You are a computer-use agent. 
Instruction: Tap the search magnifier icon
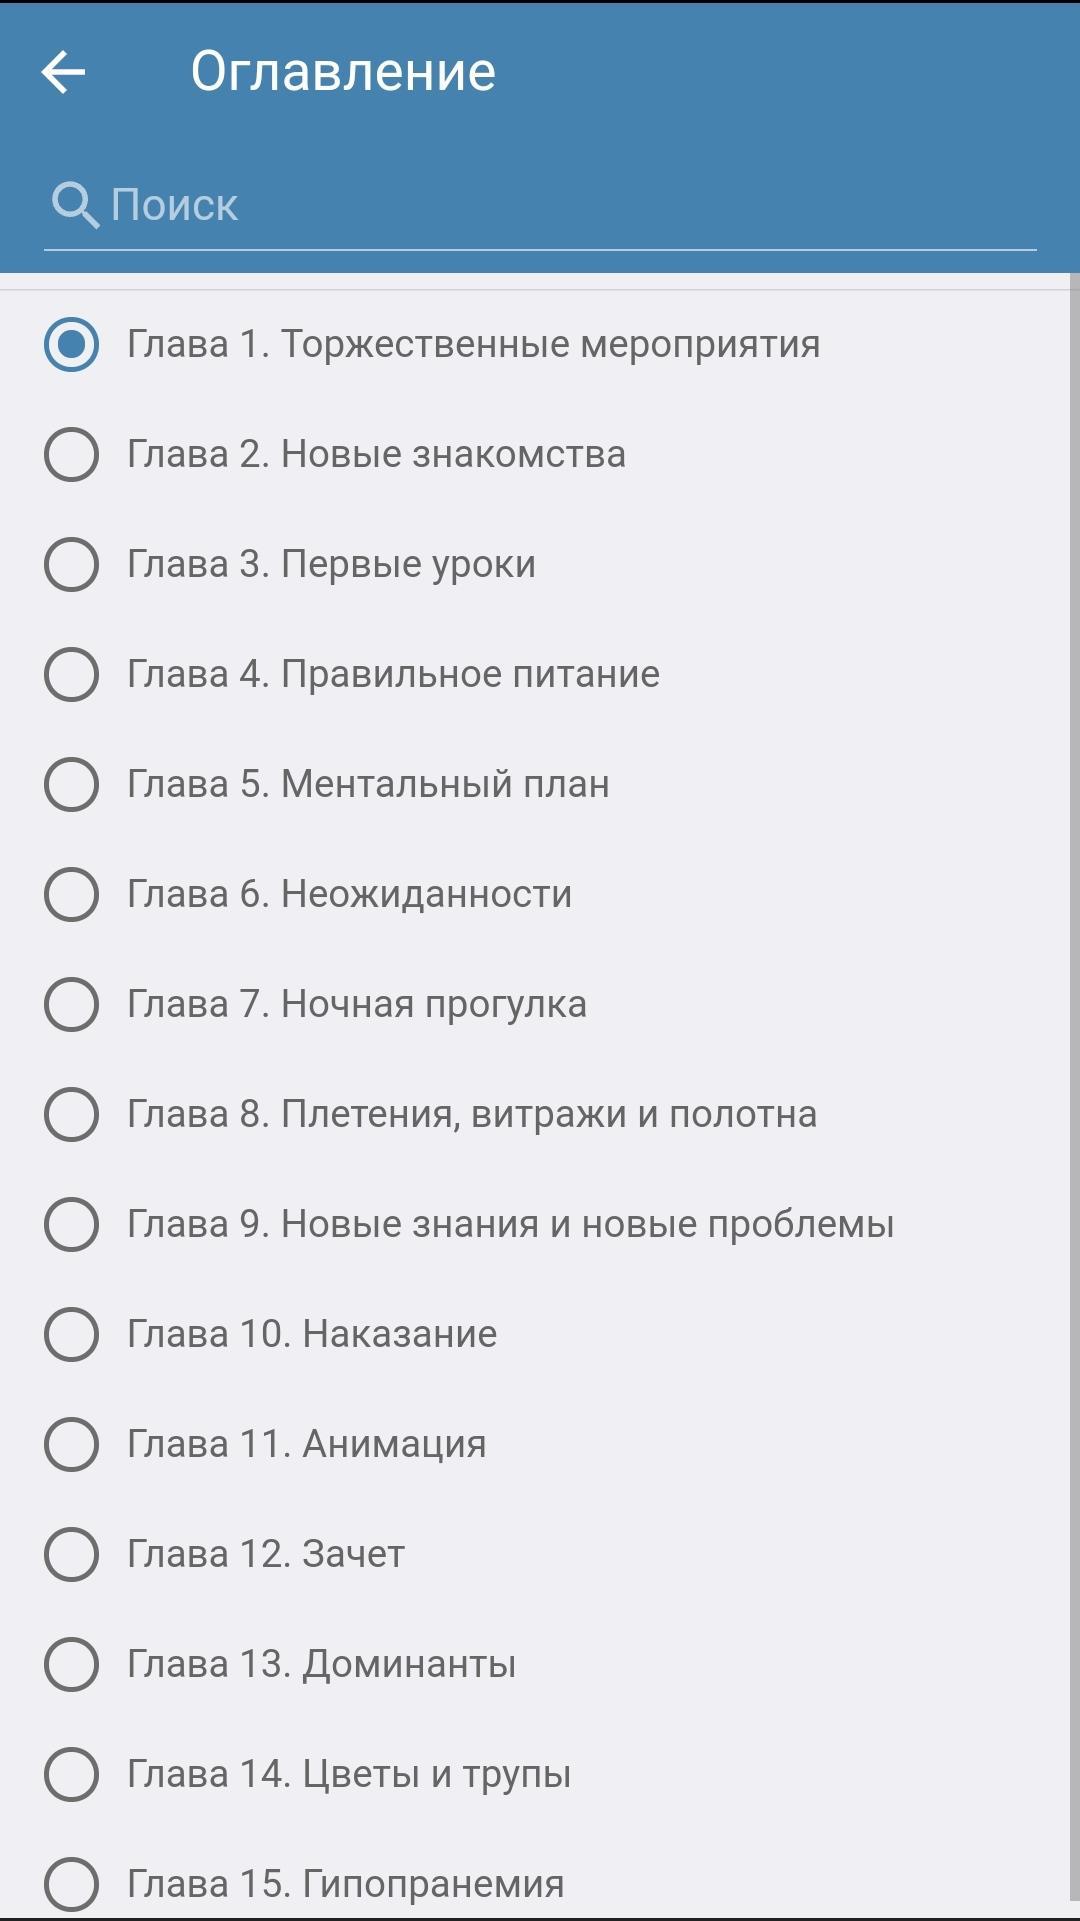pos(75,205)
